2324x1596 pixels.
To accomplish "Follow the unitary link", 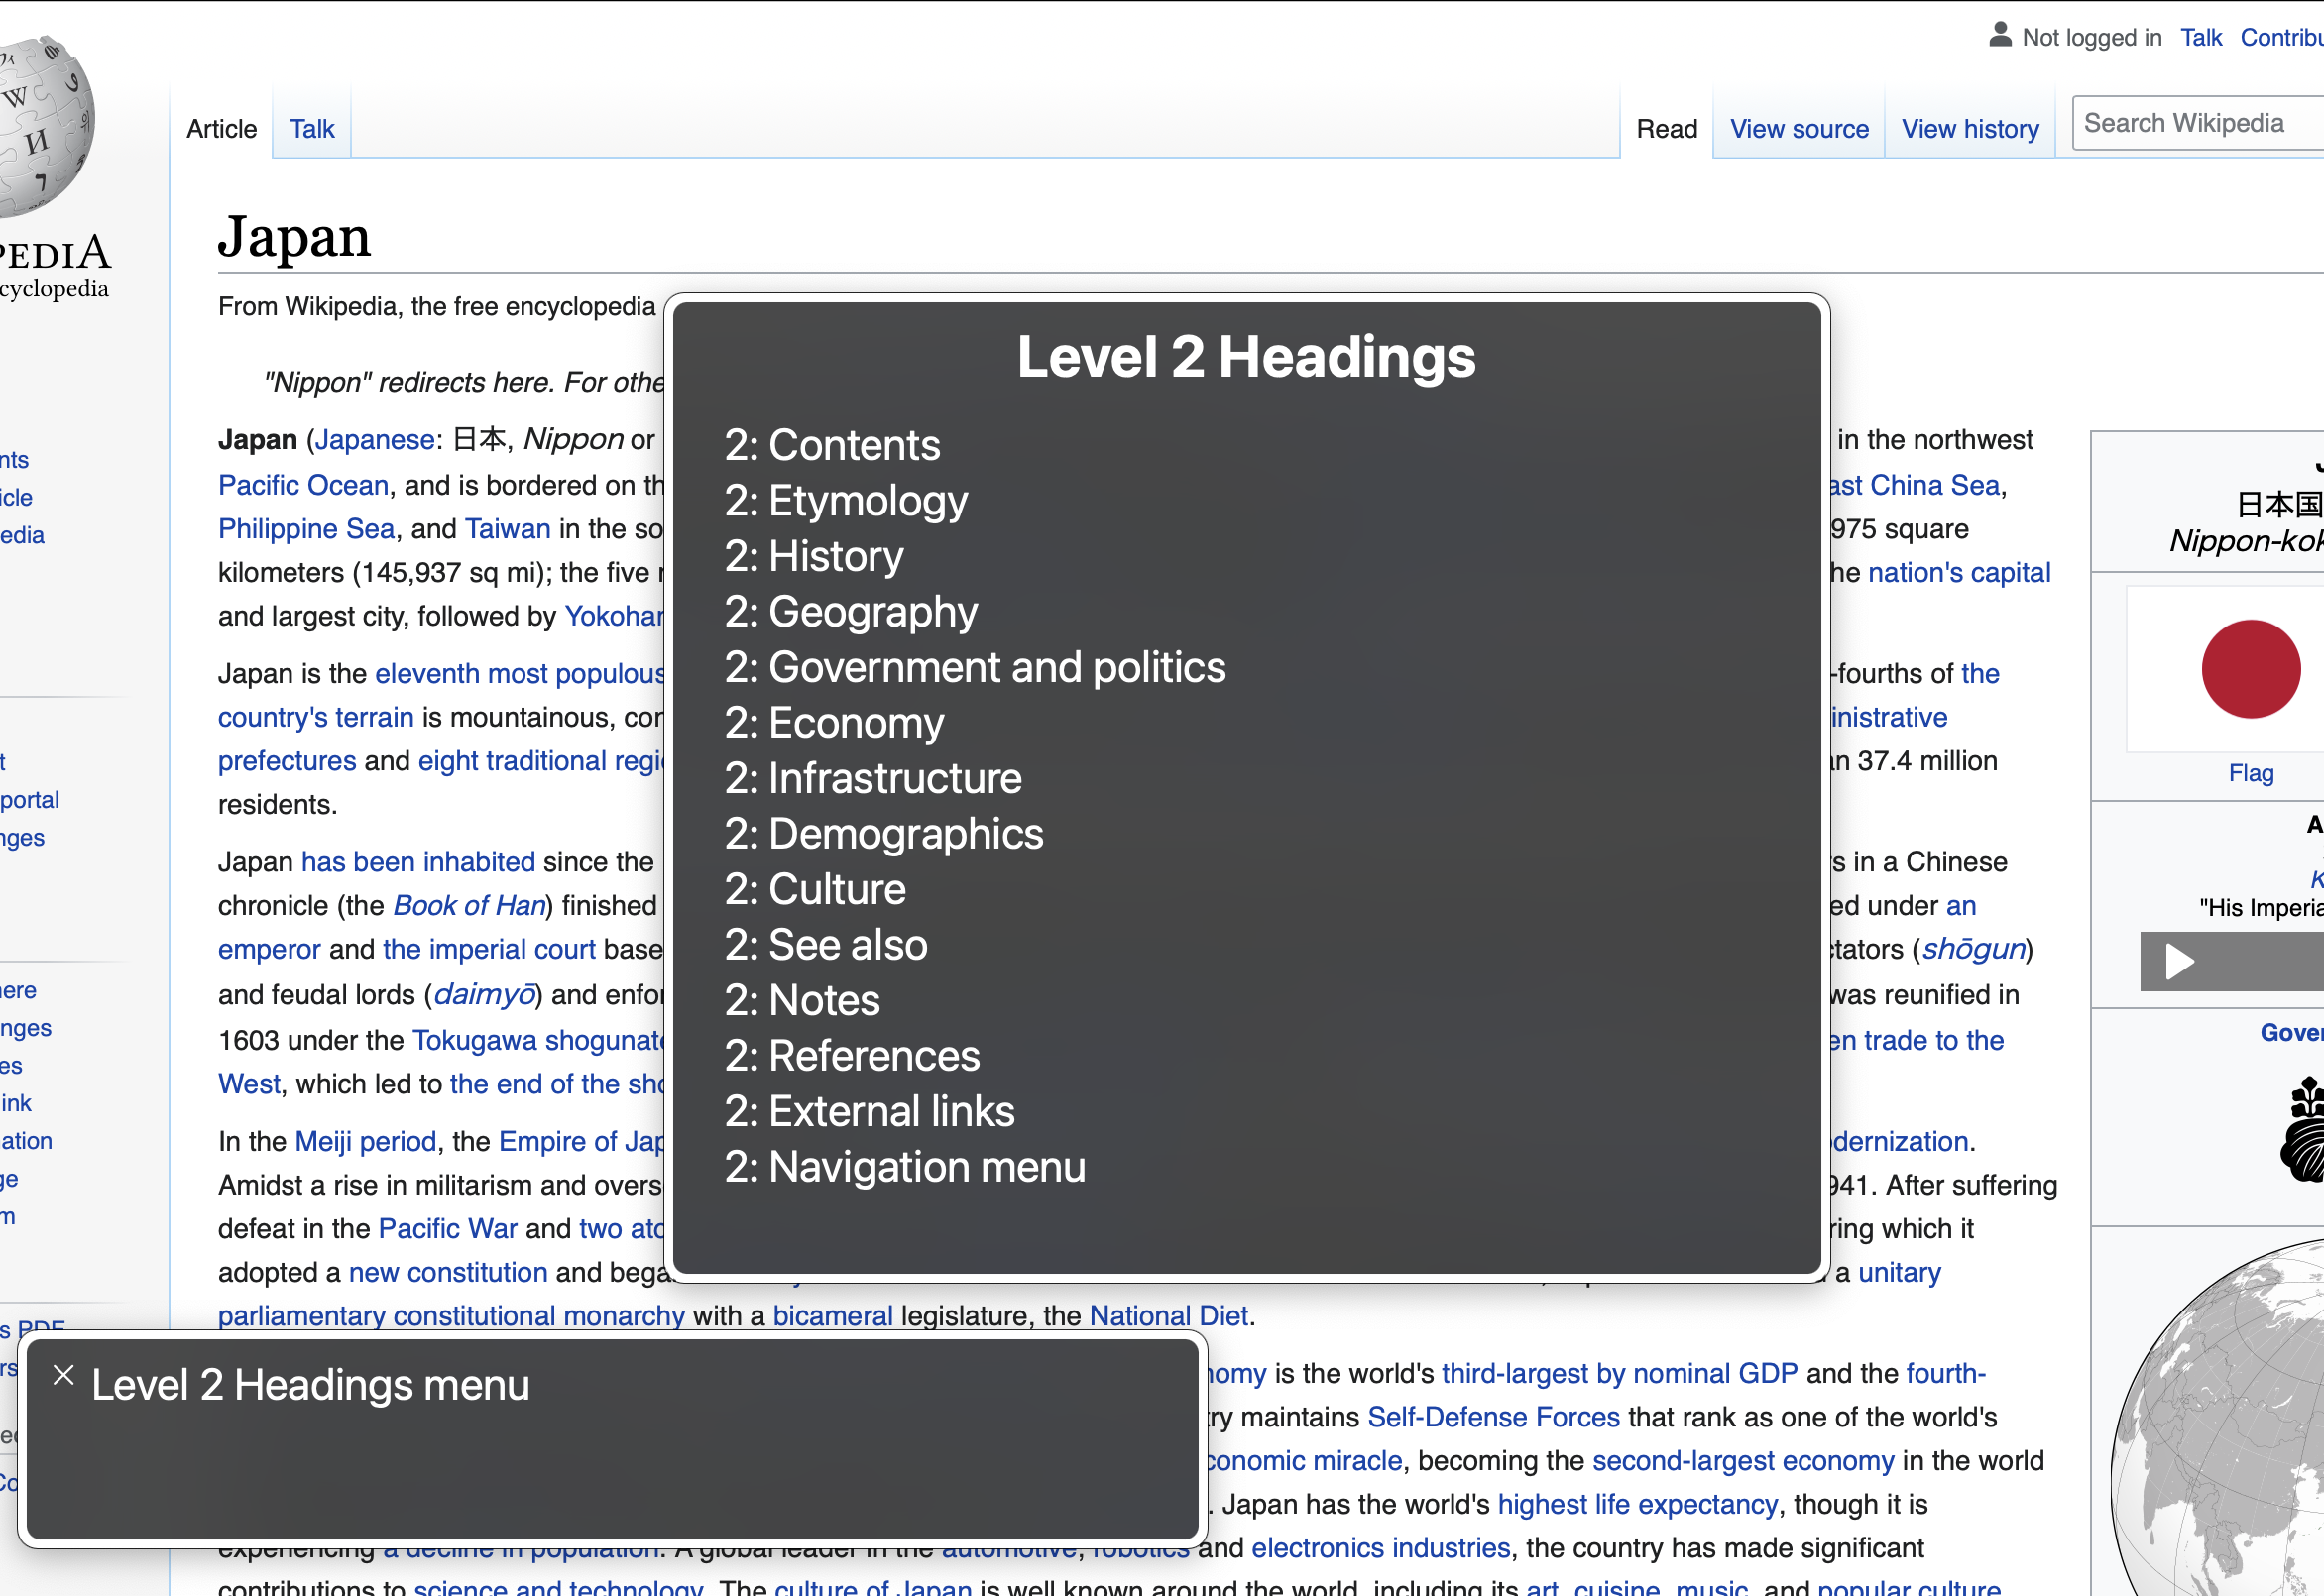I will 1899,1273.
